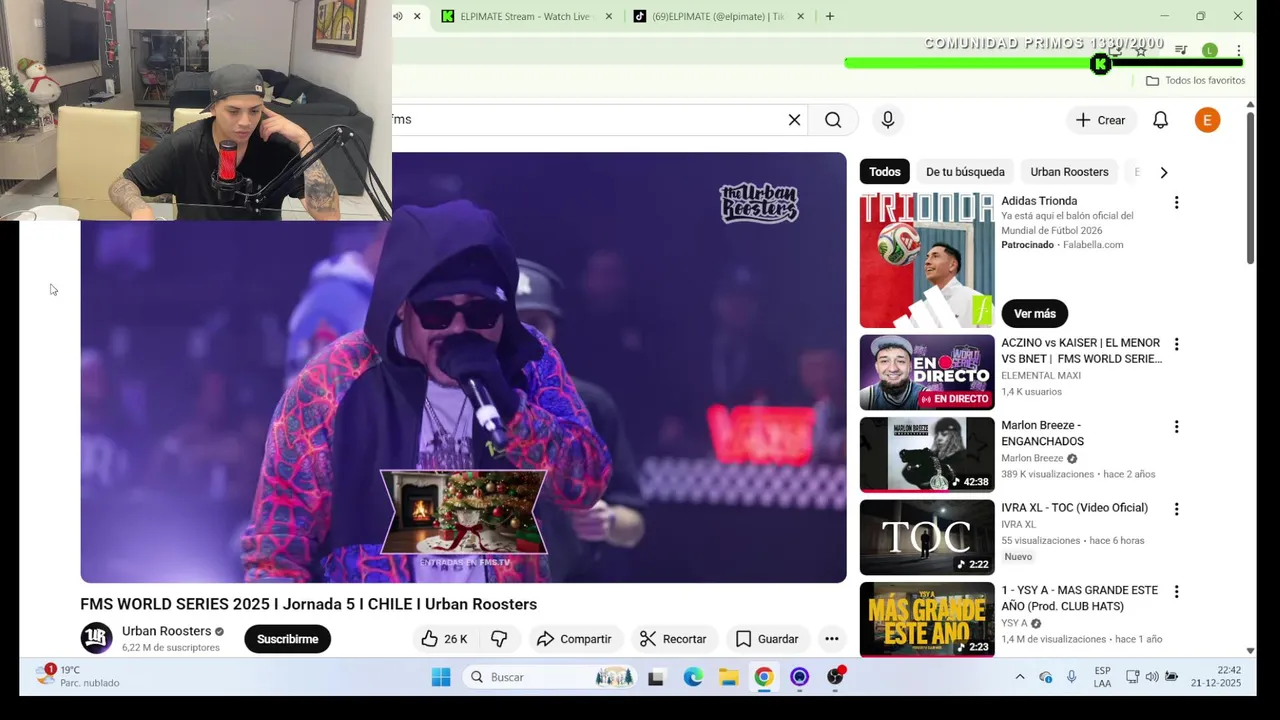Bookmark this page with the star
The height and width of the screenshot is (720, 1280).
pyautogui.click(x=1140, y=50)
